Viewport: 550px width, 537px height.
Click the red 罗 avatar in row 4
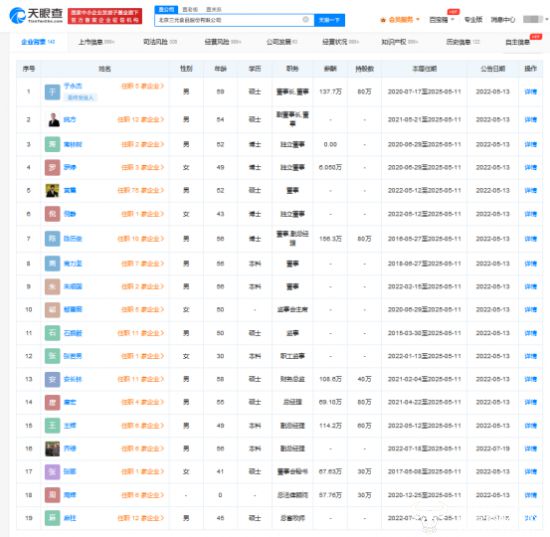click(x=52, y=167)
